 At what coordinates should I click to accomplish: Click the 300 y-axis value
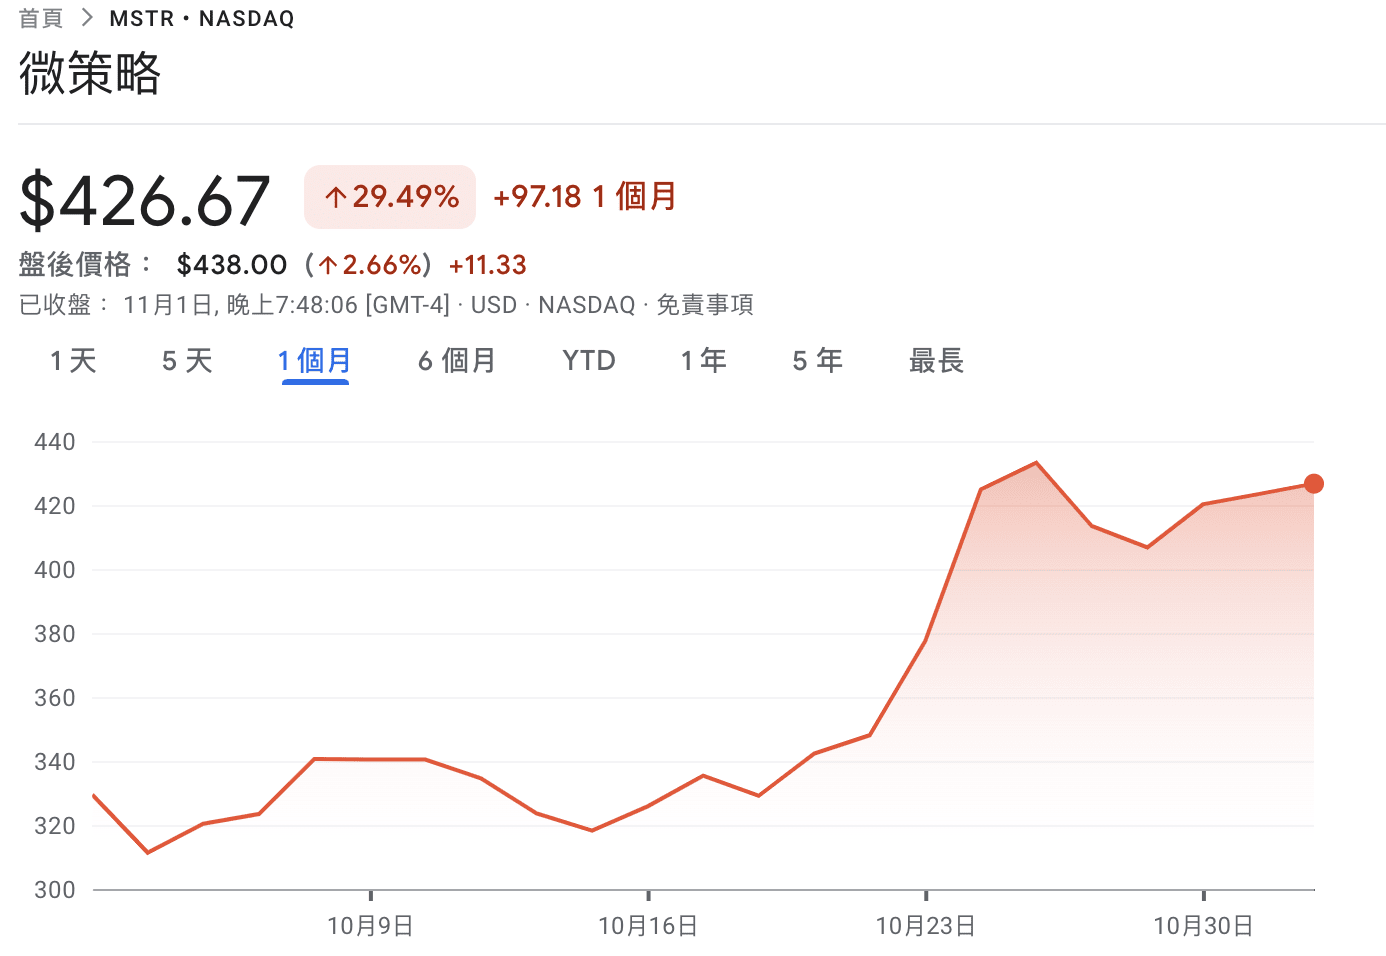click(x=55, y=890)
